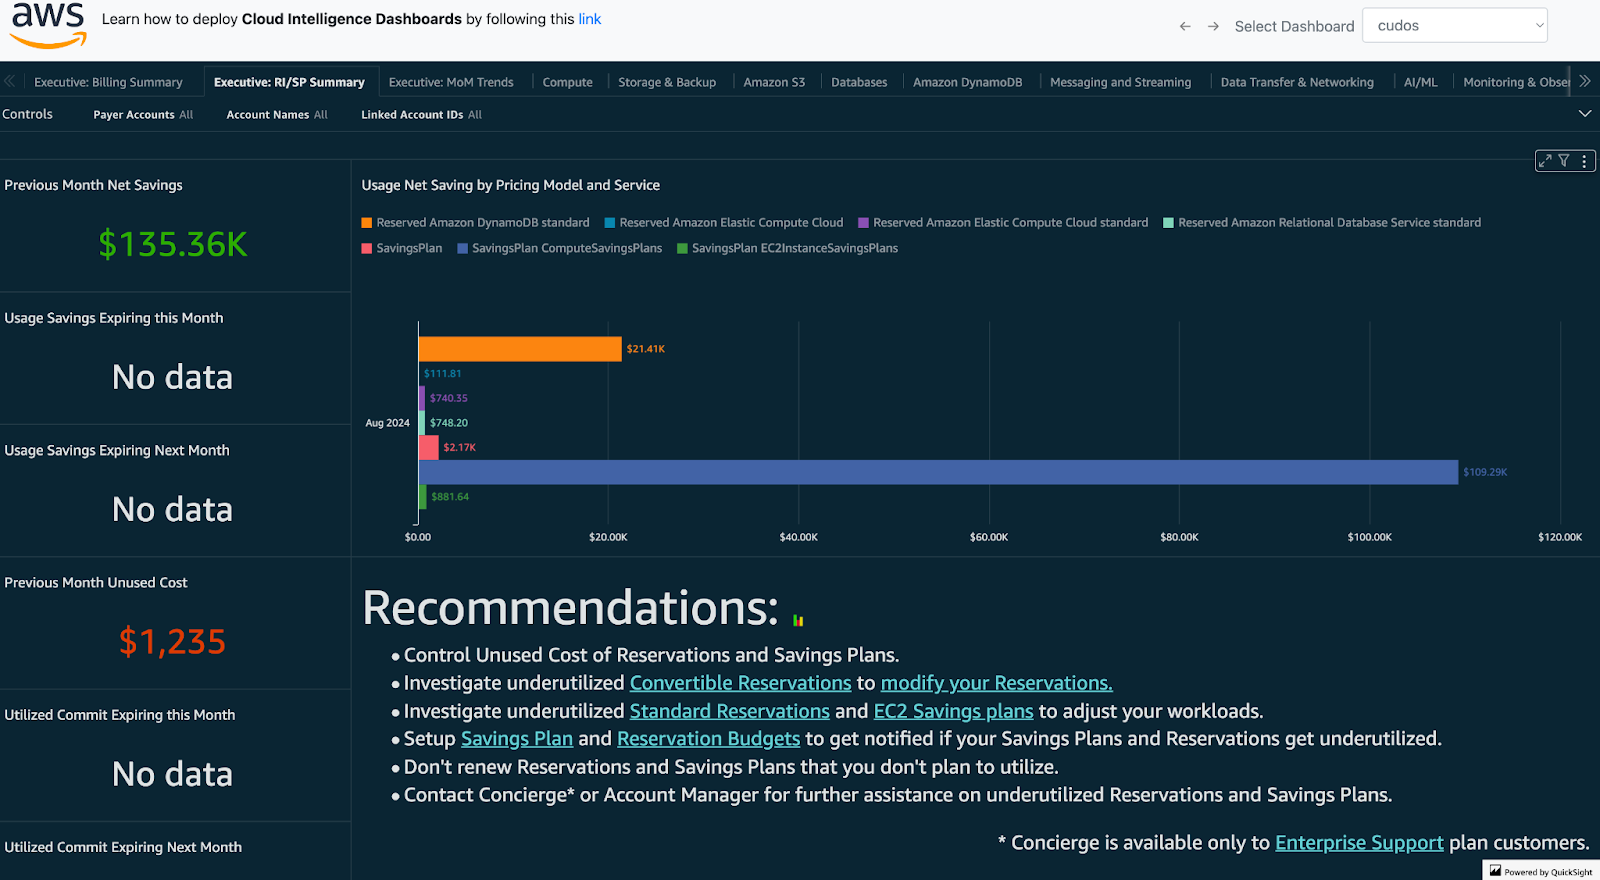Click the Usage Savings Expiring this Month title
Screen dimensions: 1600x880
pos(114,318)
